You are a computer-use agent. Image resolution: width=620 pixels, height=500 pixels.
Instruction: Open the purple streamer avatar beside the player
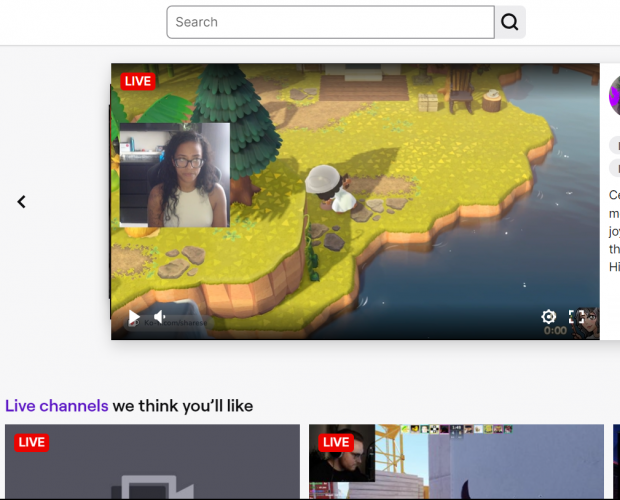(x=614, y=96)
